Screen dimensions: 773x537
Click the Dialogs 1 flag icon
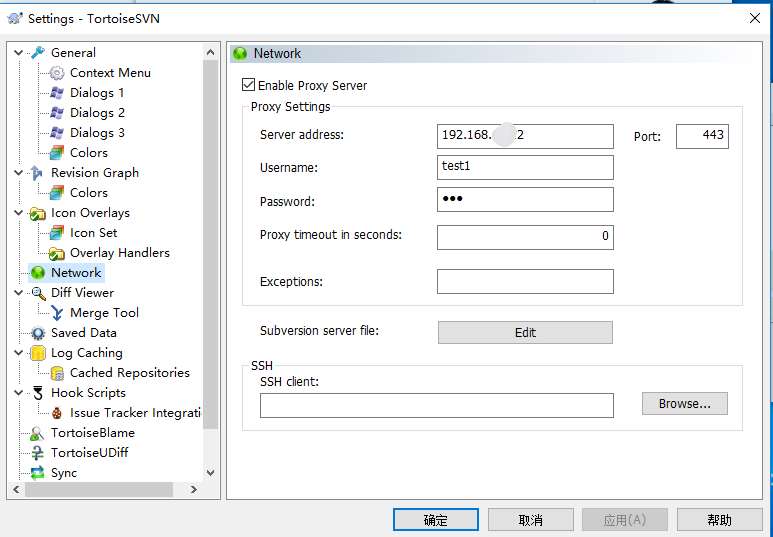point(57,93)
